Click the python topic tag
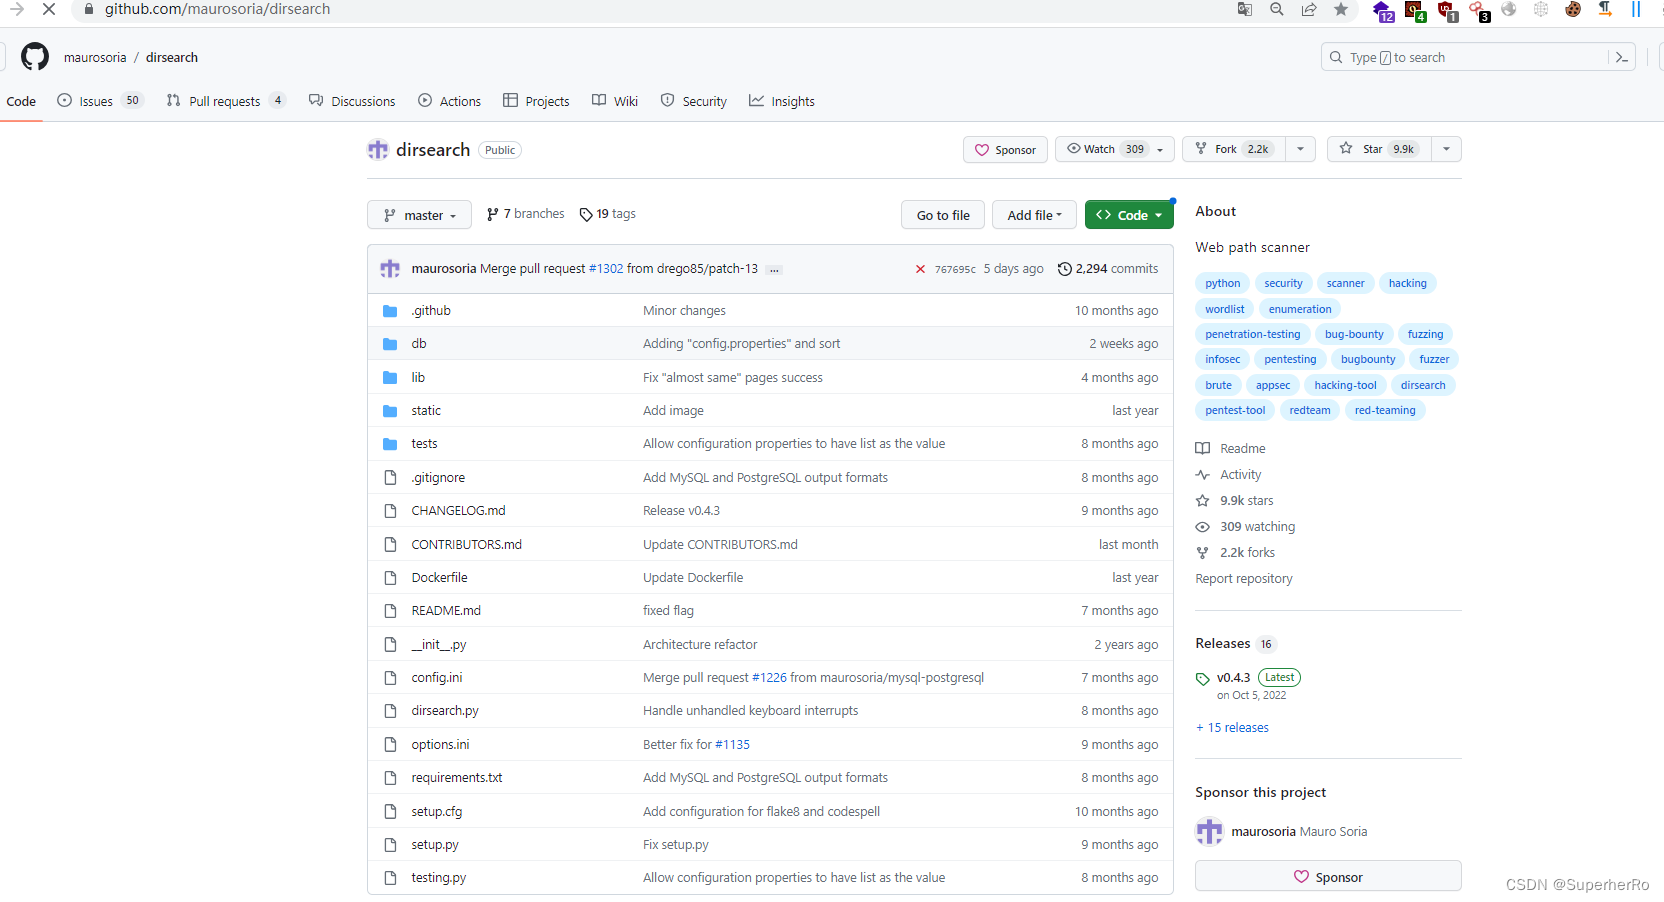 pyautogui.click(x=1222, y=283)
